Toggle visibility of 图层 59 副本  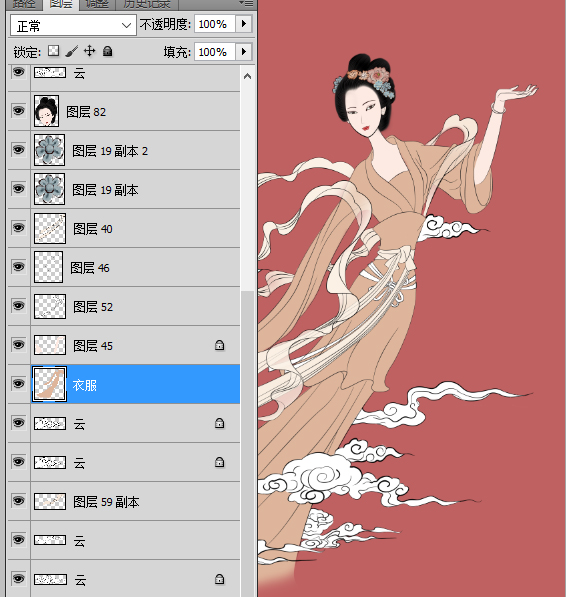pos(18,501)
